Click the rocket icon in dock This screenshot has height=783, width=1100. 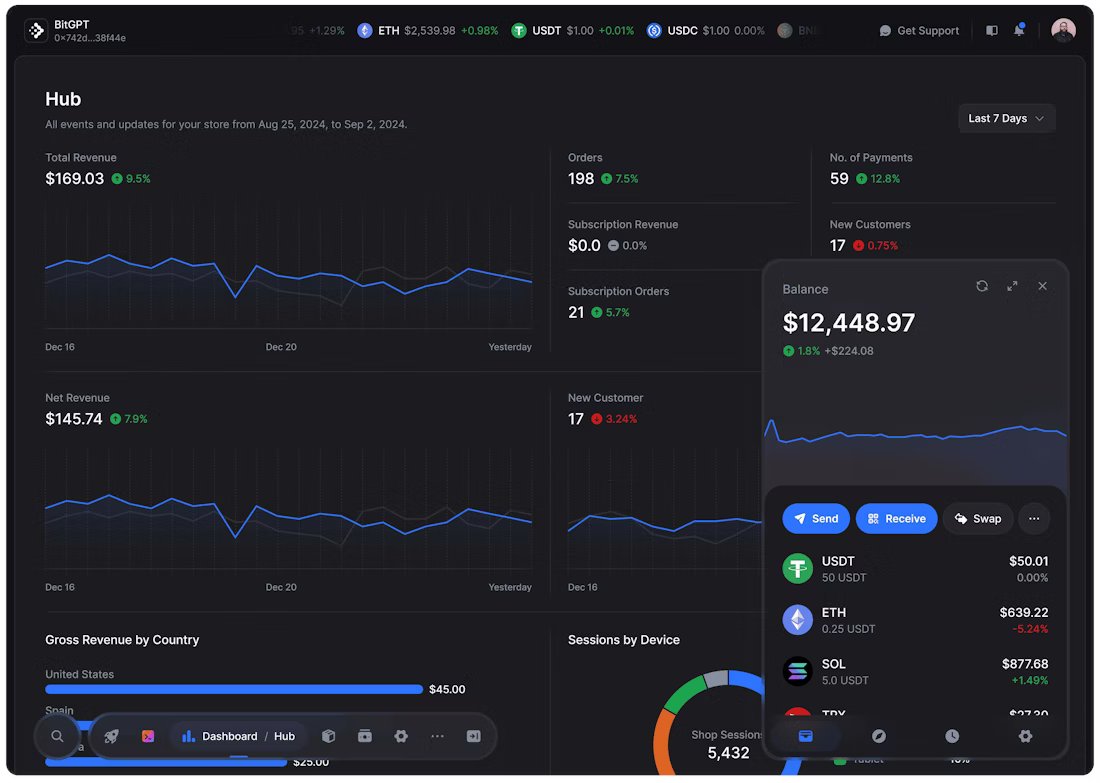pyautogui.click(x=111, y=737)
